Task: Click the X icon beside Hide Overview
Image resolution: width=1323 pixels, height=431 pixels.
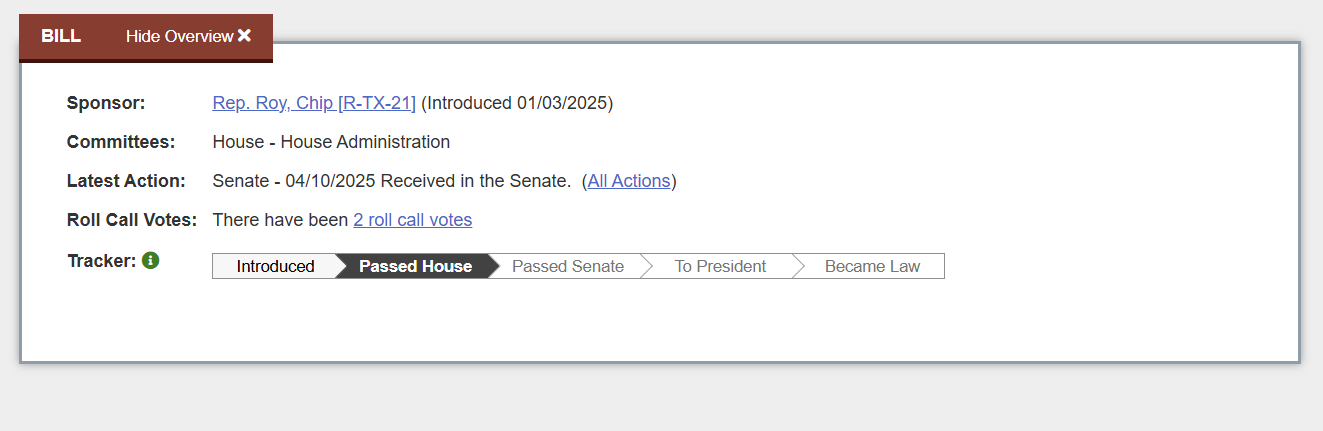Action: (x=244, y=36)
